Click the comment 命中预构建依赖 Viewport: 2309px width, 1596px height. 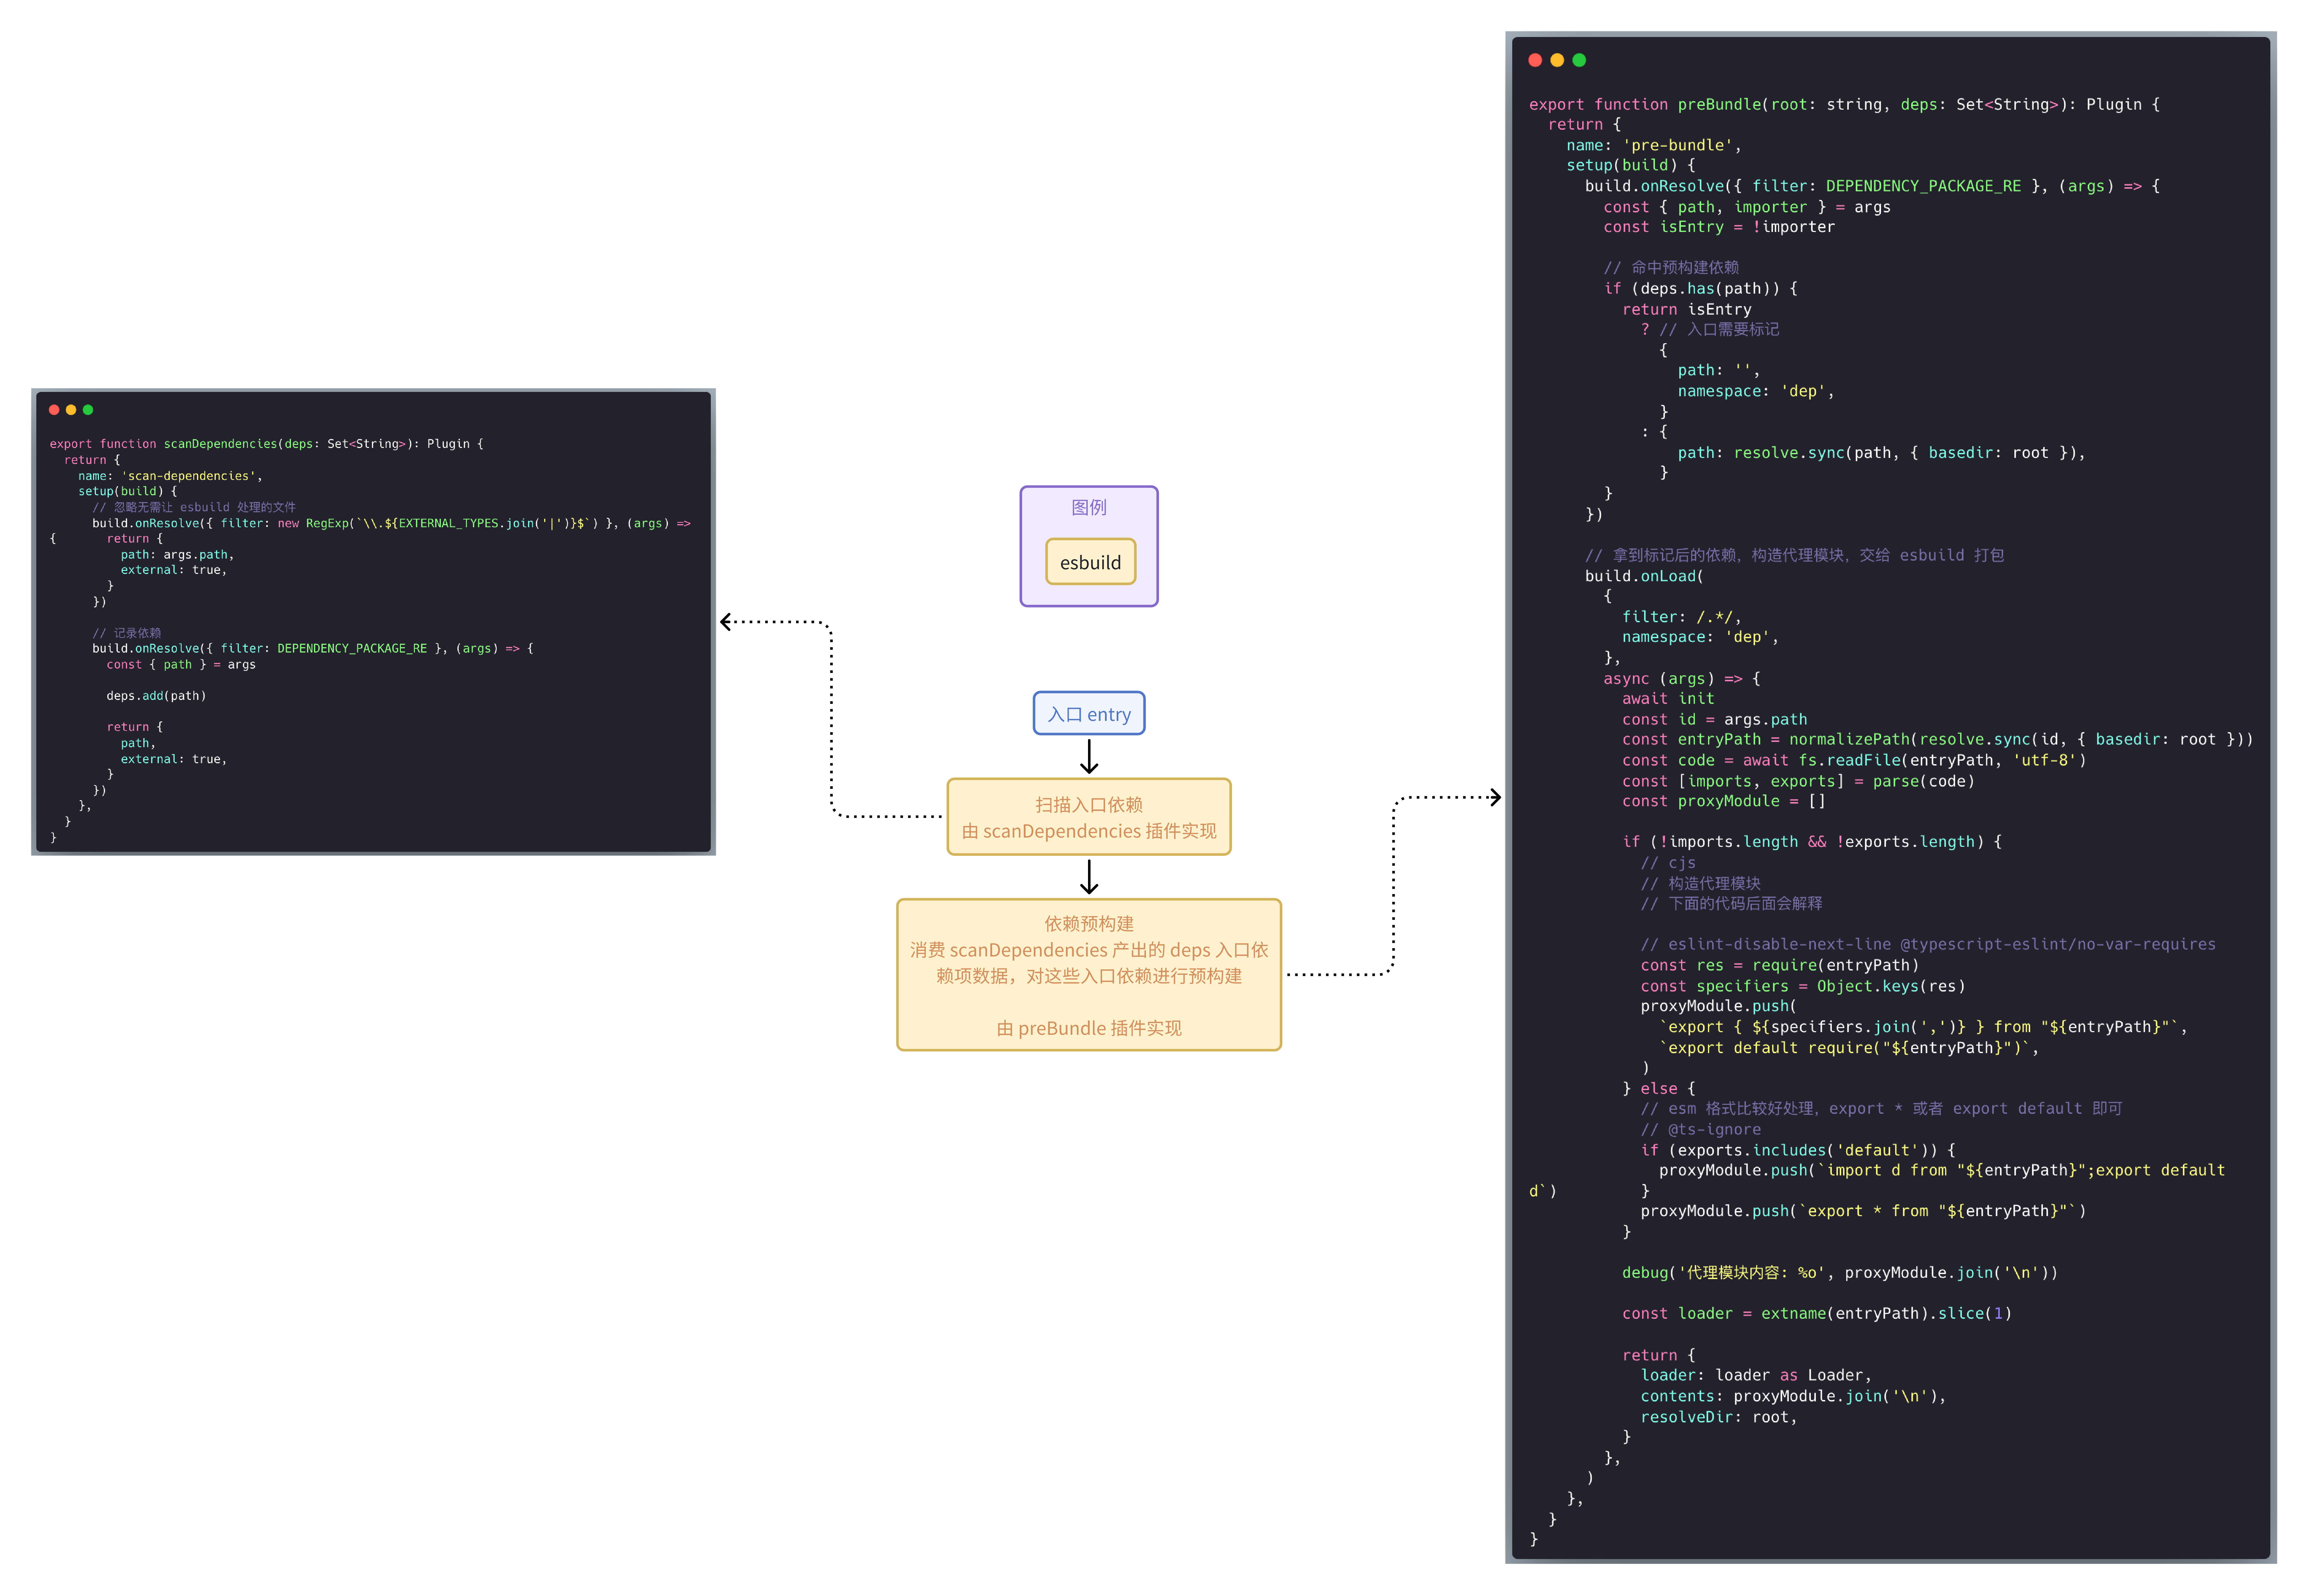click(x=1671, y=268)
